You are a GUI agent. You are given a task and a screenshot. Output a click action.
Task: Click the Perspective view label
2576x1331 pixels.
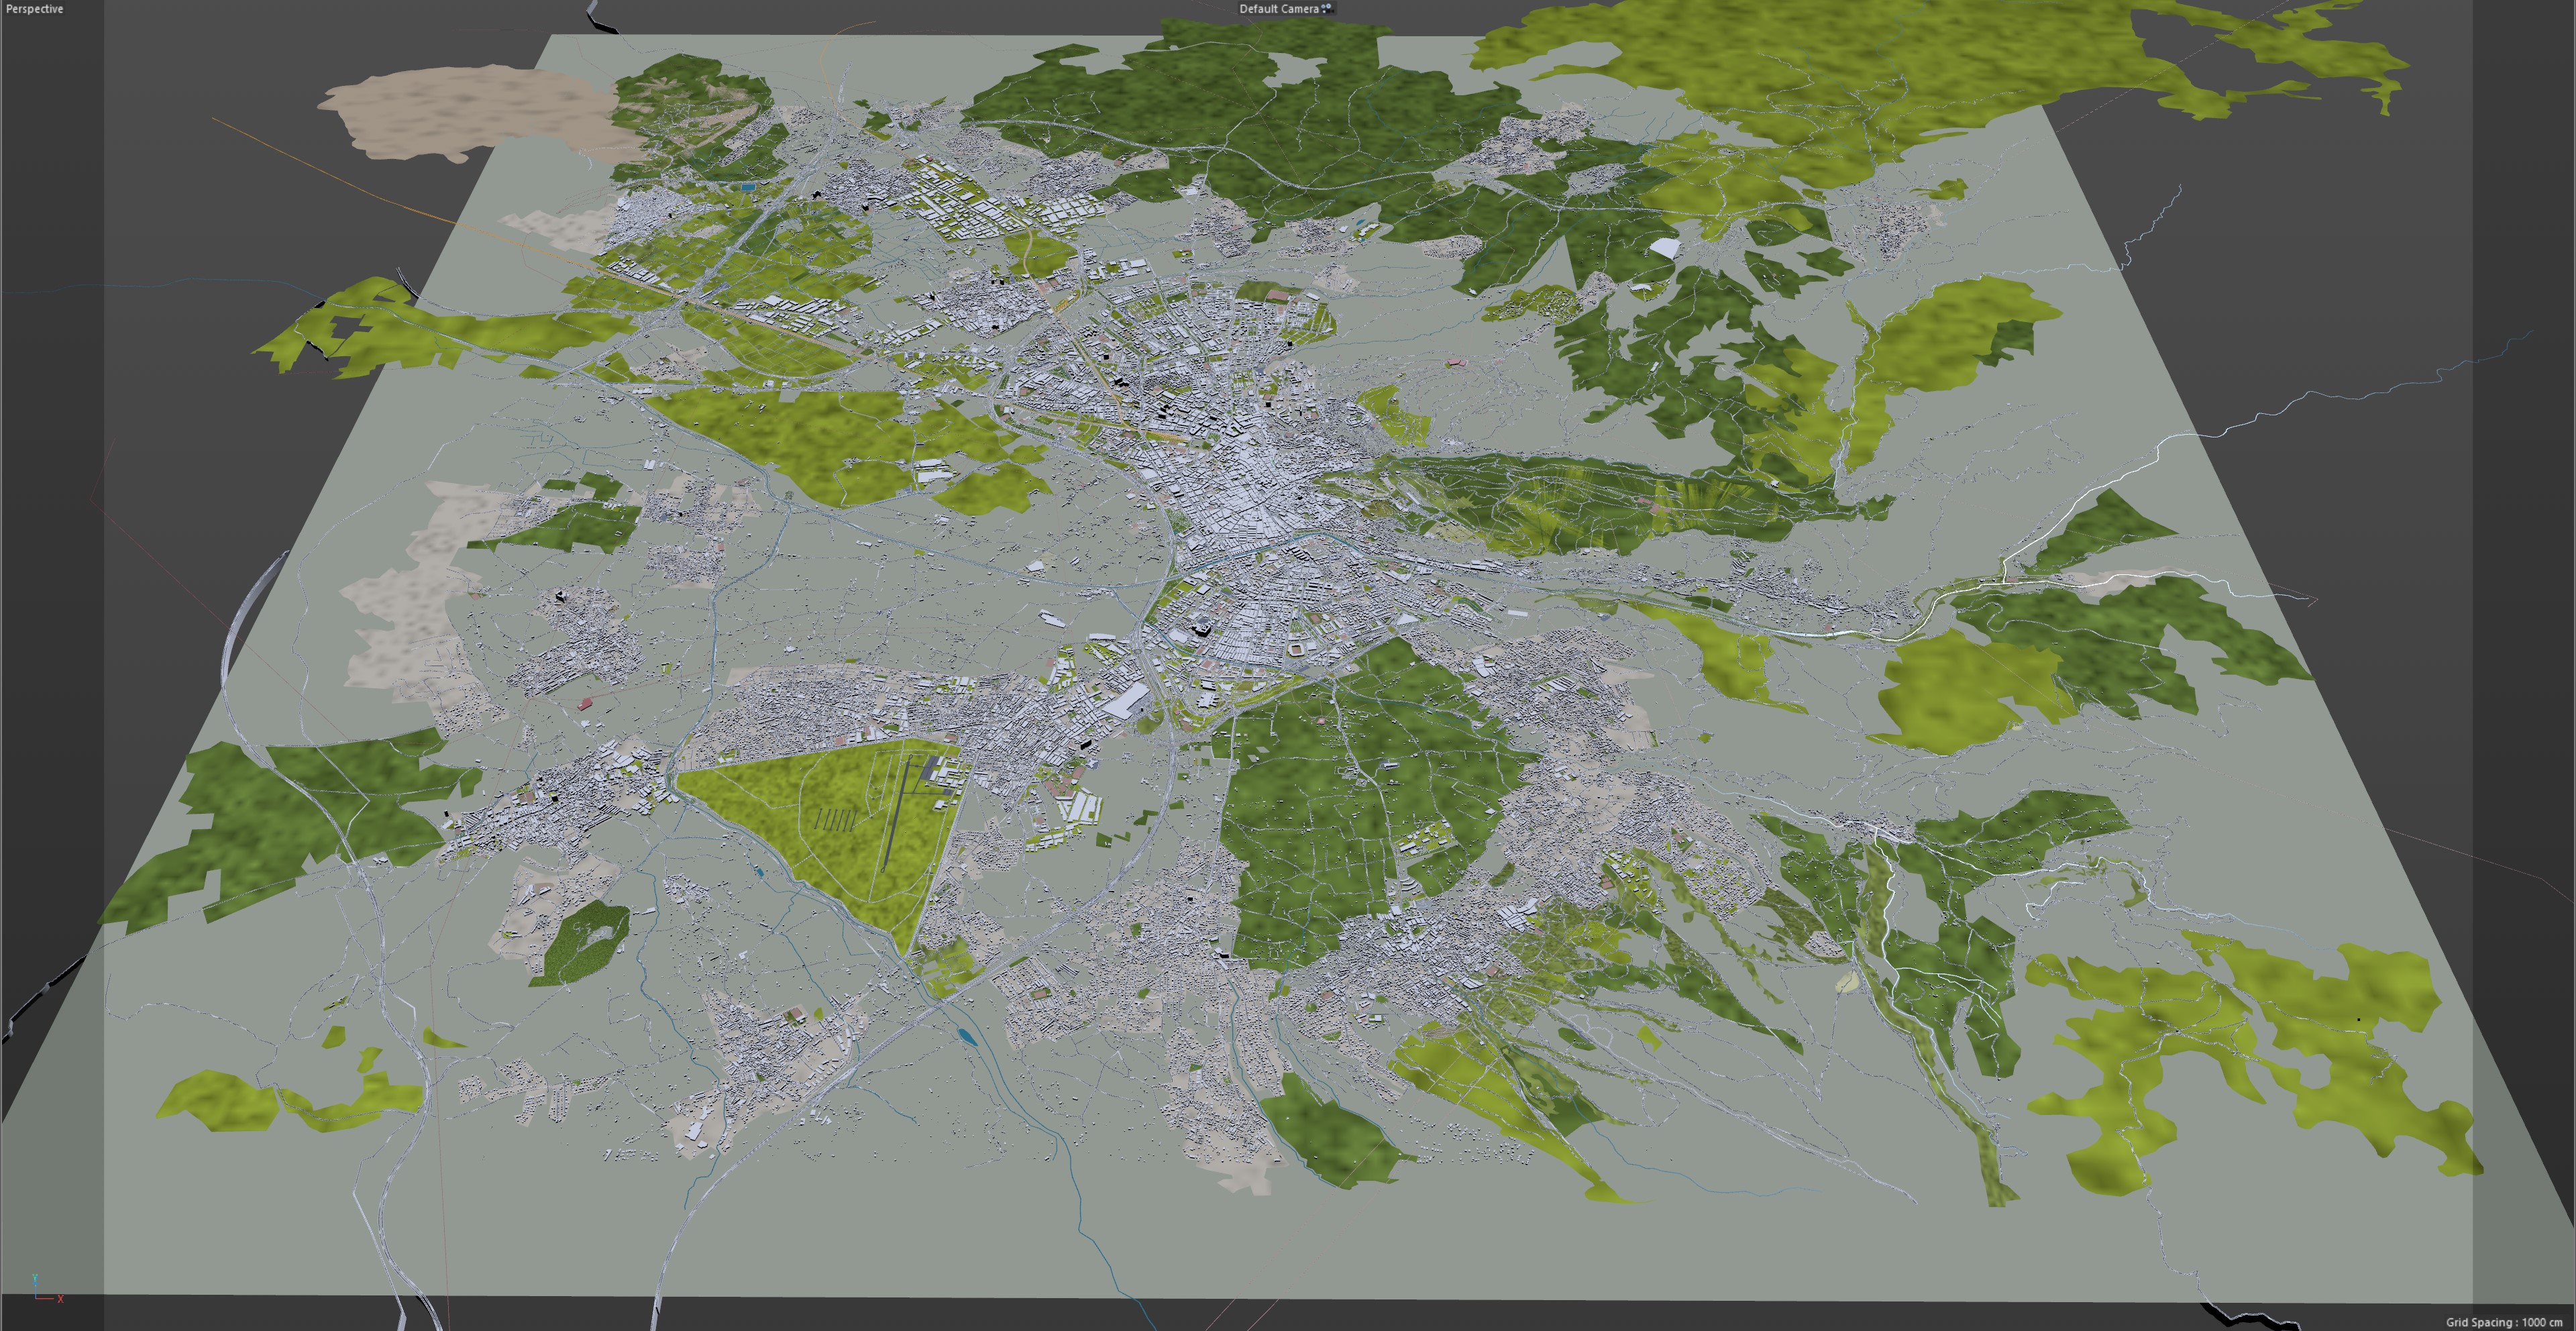coord(34,9)
